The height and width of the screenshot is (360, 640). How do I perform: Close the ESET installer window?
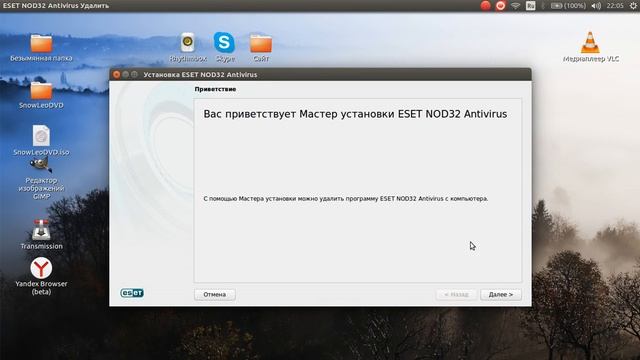click(x=117, y=74)
